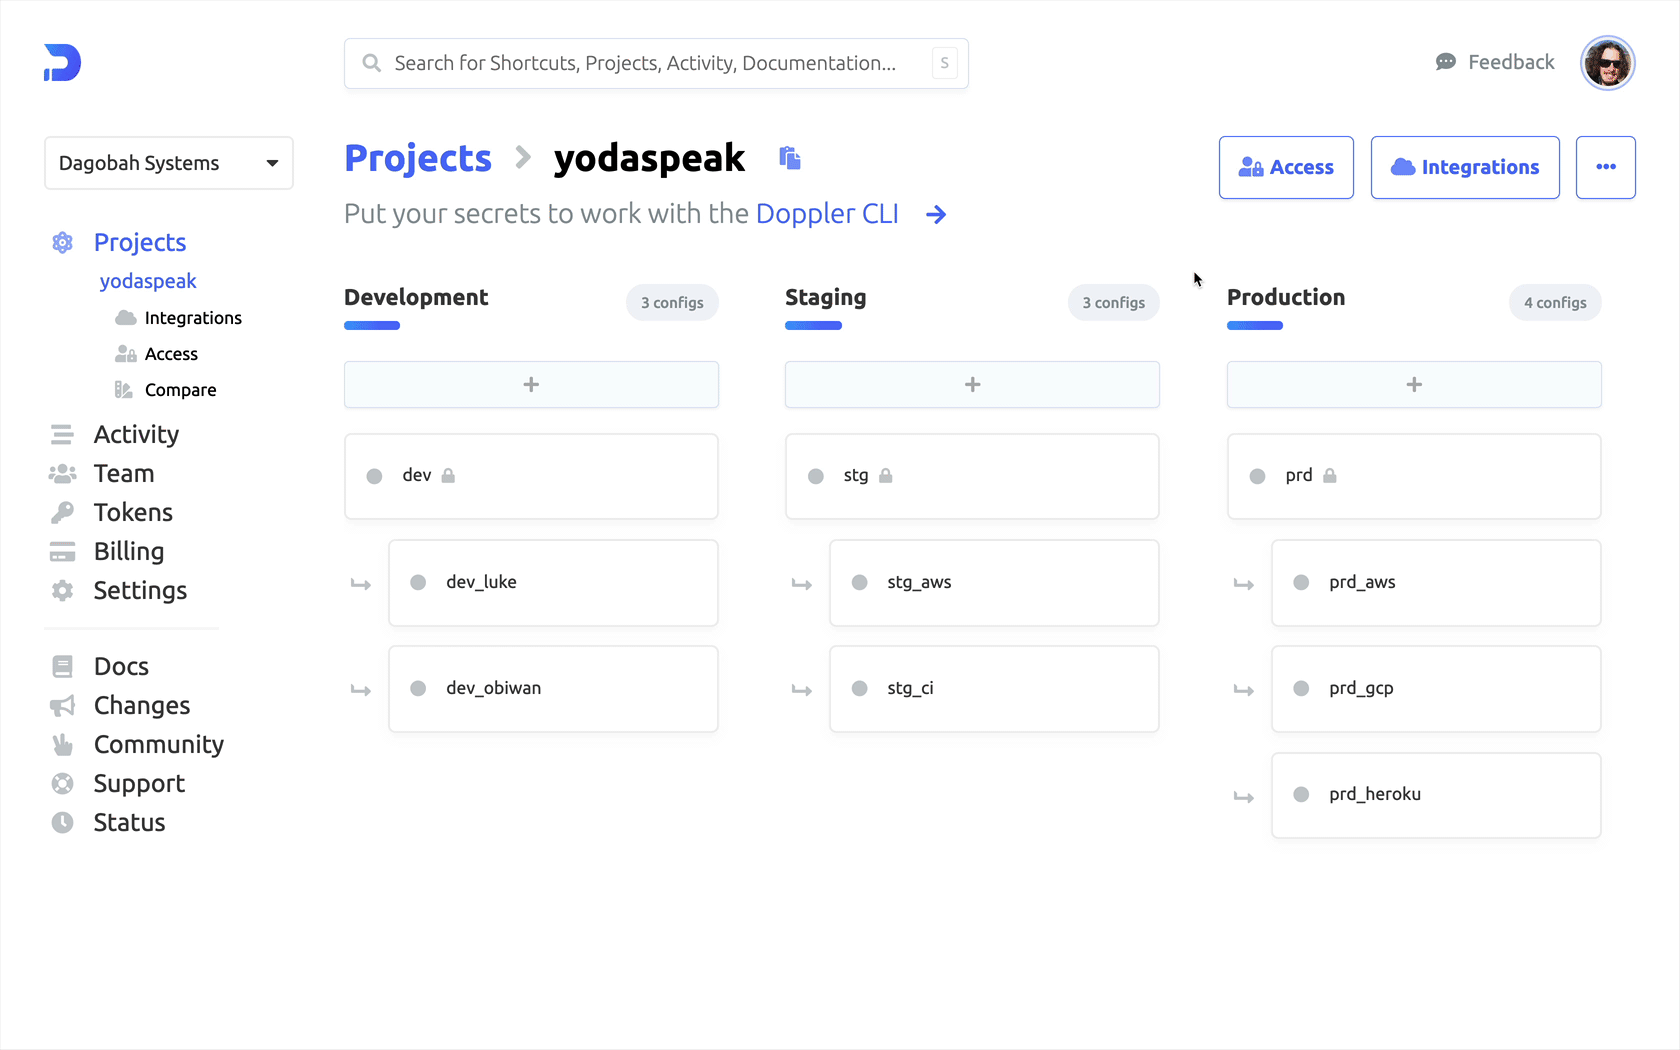Open Changes in sidebar
This screenshot has height=1050, width=1680.
[142, 705]
